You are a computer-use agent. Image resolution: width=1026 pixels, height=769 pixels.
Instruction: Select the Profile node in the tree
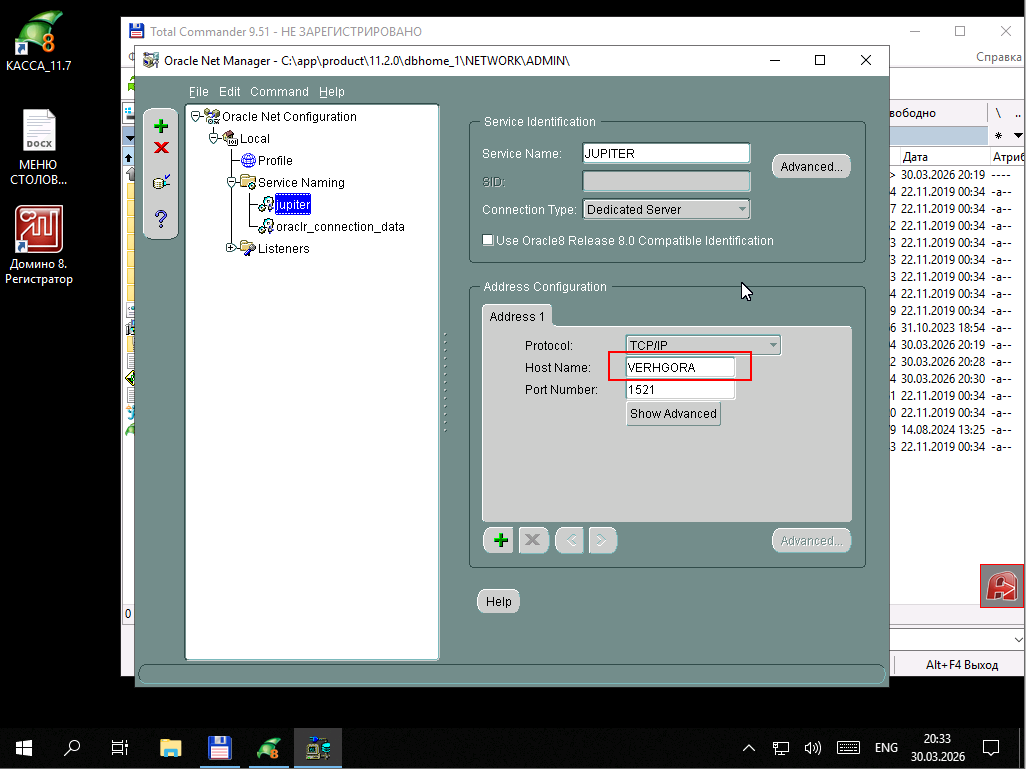pos(275,161)
